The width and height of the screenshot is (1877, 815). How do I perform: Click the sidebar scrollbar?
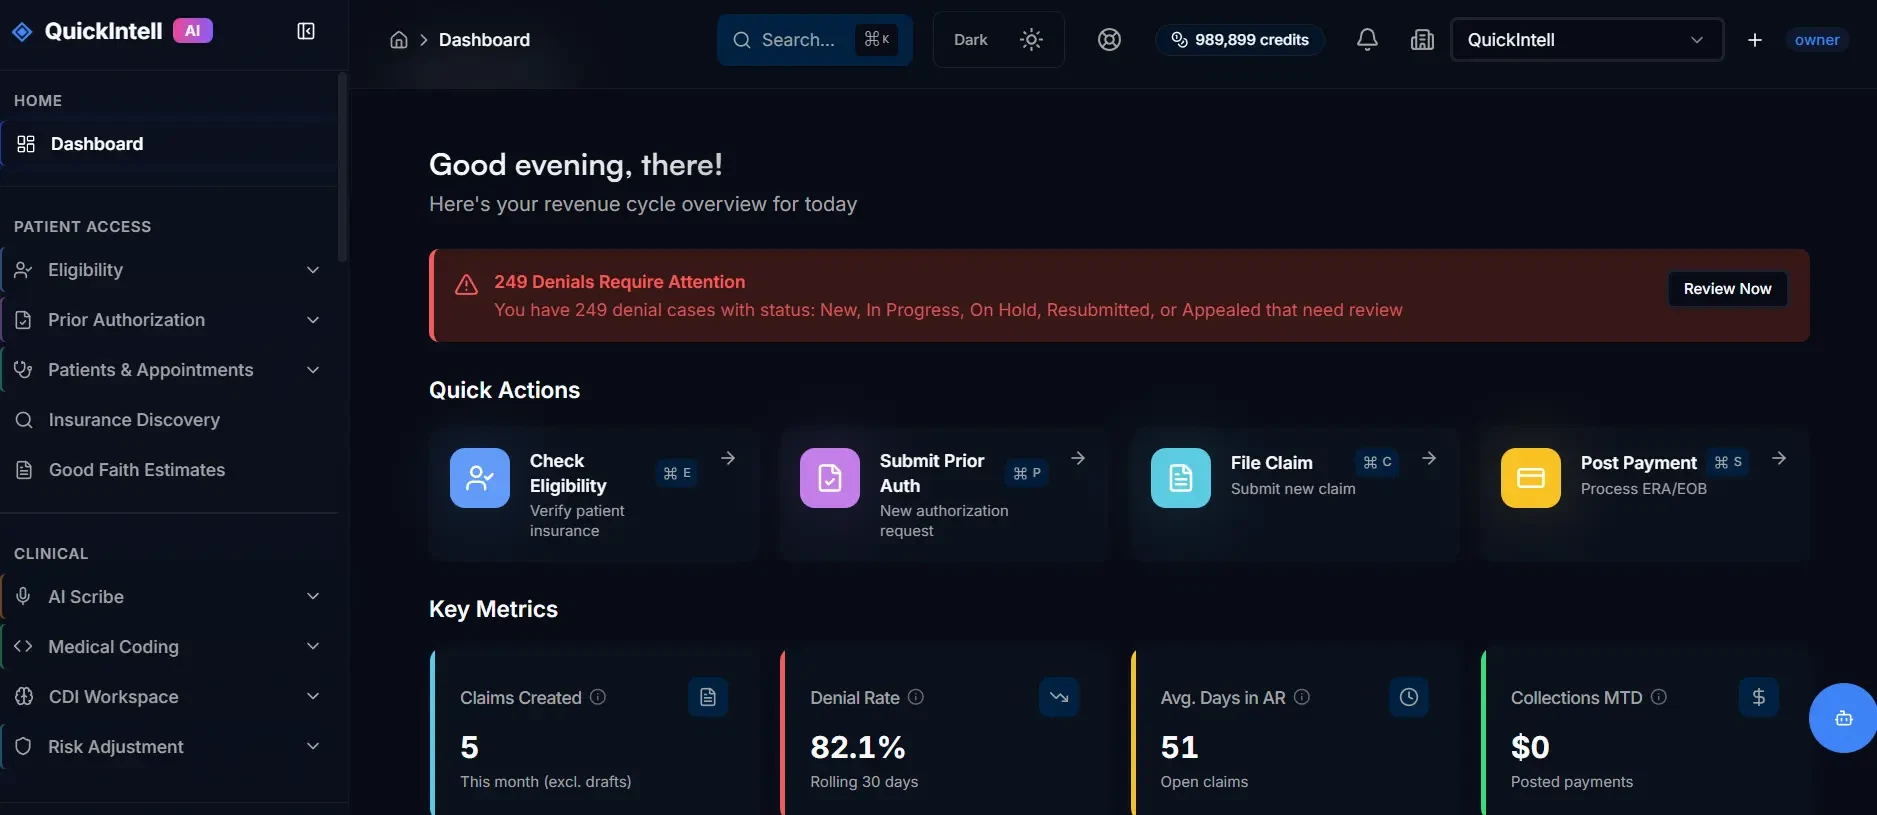(343, 166)
